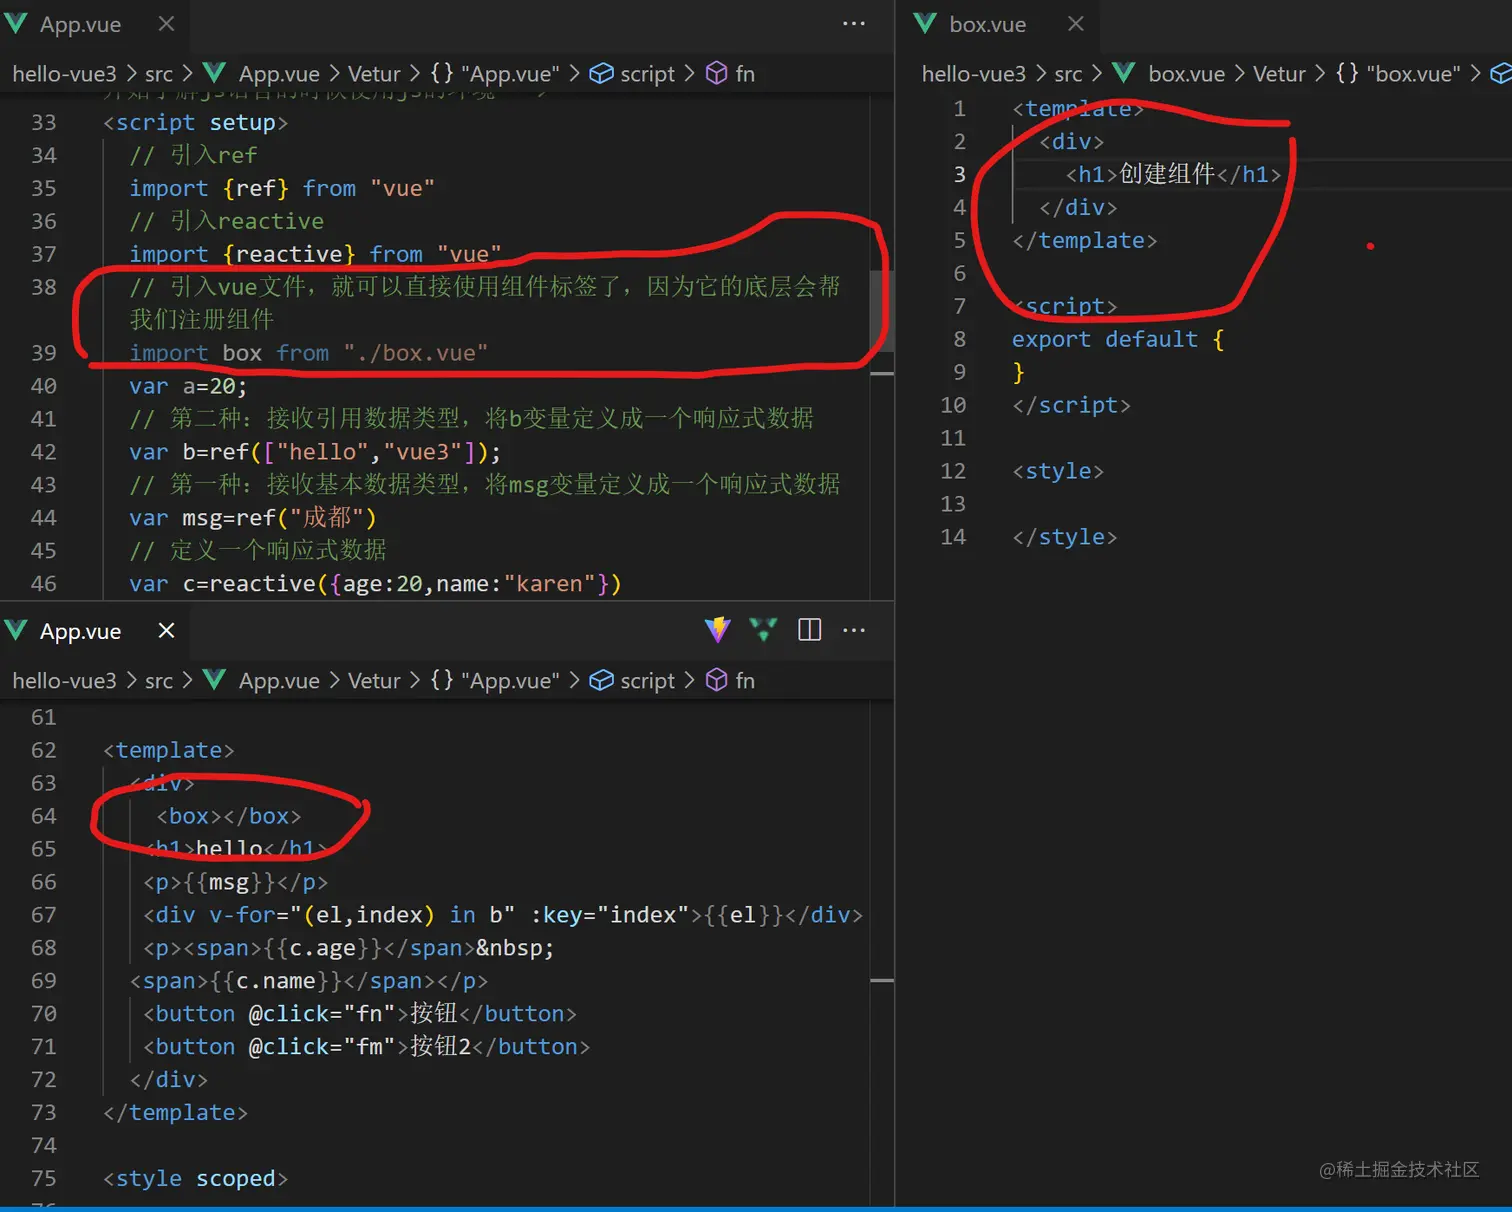1512x1212 pixels.
Task: Click the '<script setup>' line in App.vue
Action: point(196,123)
